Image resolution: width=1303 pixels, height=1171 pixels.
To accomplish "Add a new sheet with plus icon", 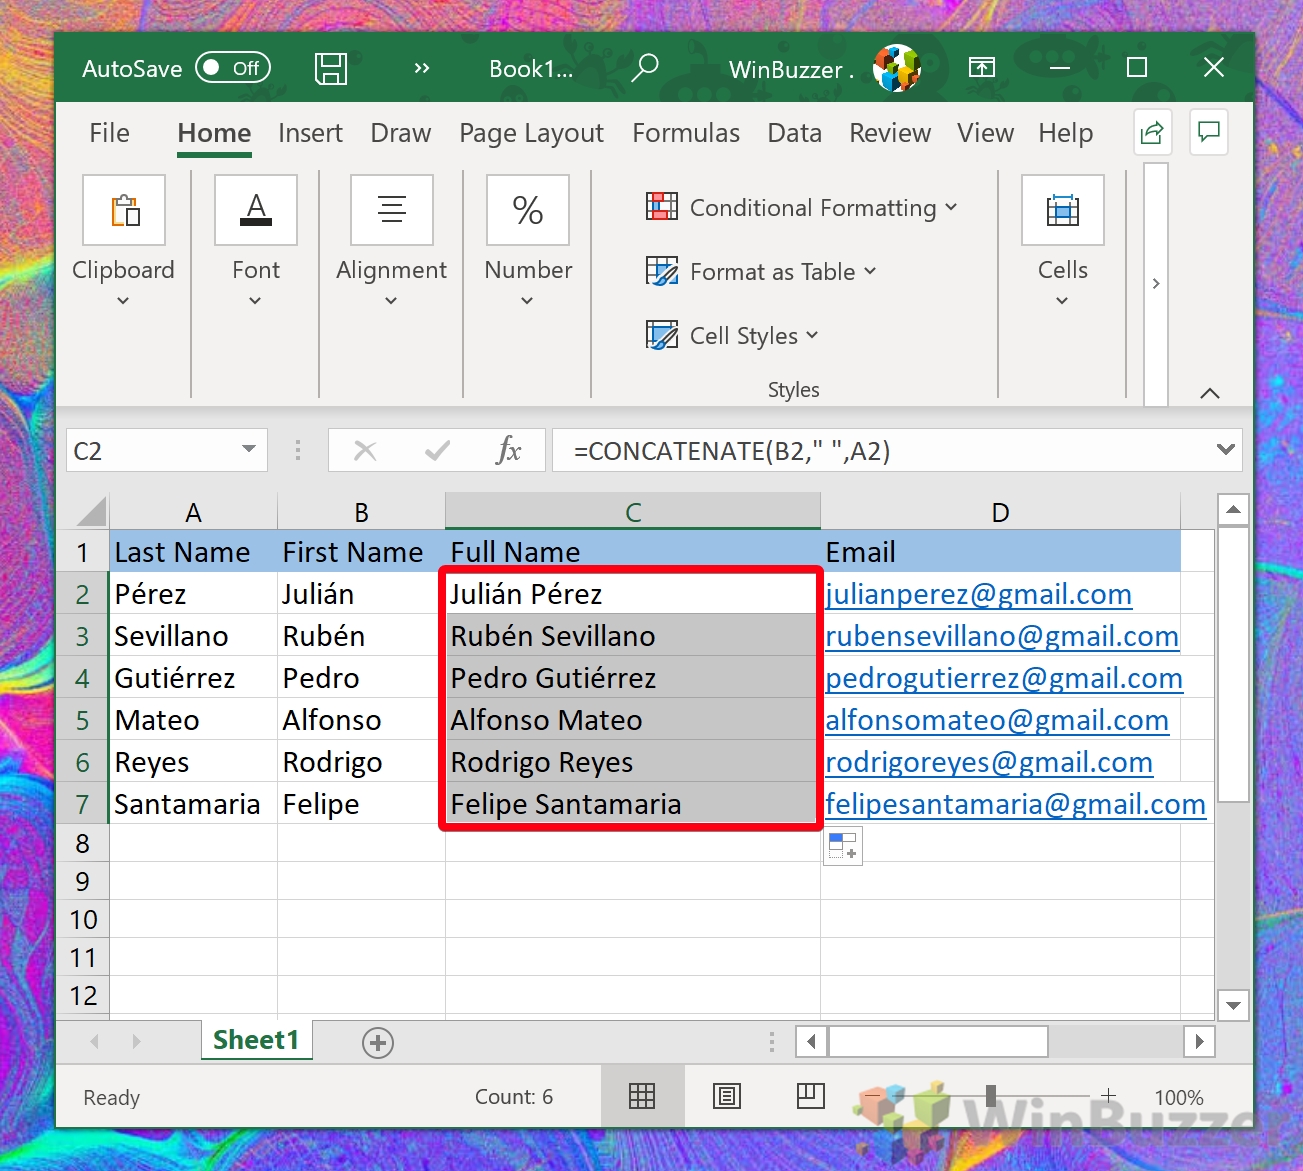I will 377,1043.
